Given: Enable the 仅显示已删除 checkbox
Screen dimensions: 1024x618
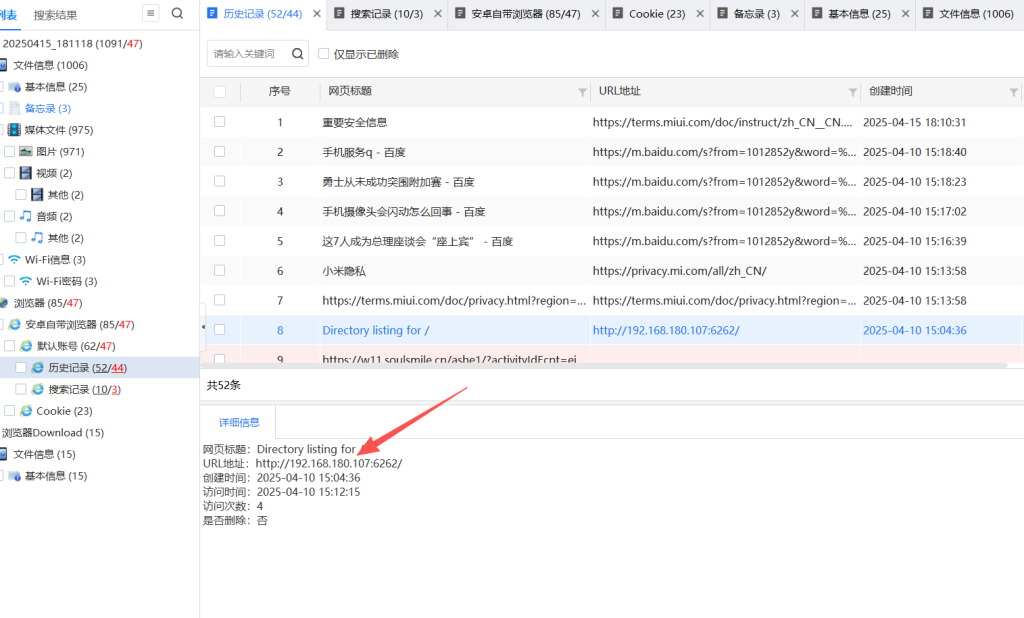Looking at the screenshot, I should (323, 54).
